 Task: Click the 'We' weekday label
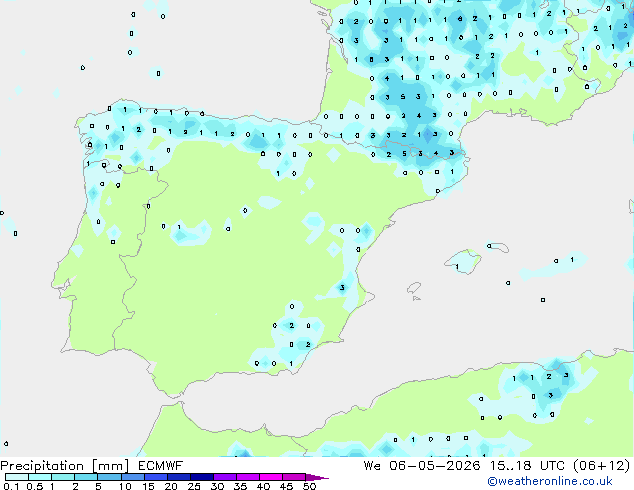tap(372, 466)
